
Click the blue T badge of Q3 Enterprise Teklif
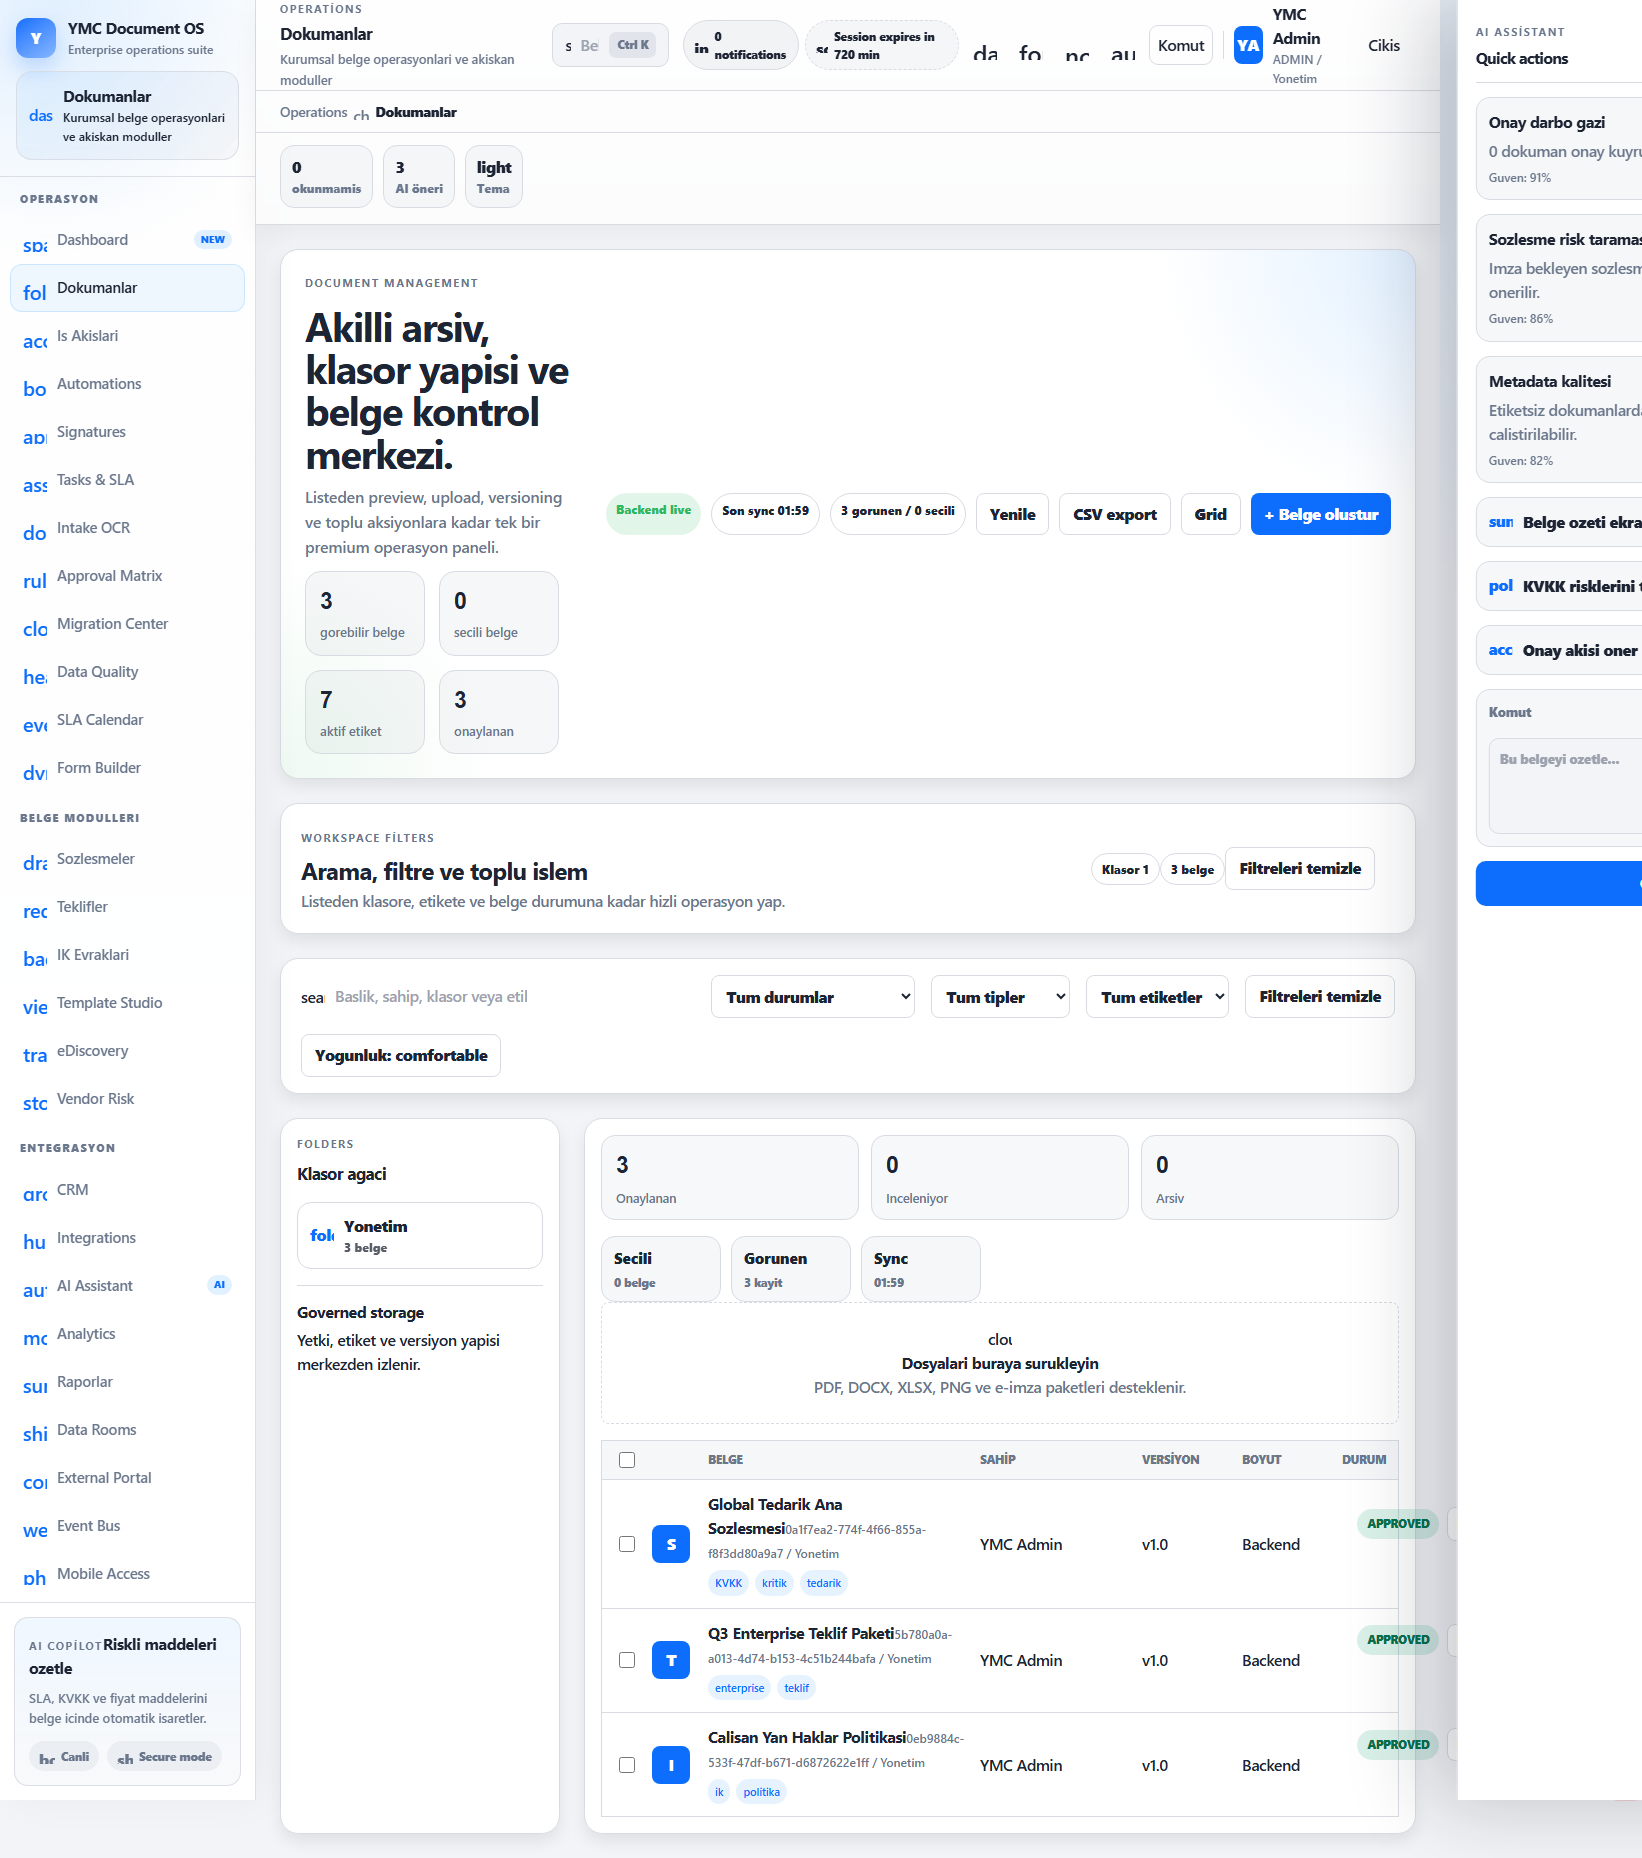[x=671, y=1660]
